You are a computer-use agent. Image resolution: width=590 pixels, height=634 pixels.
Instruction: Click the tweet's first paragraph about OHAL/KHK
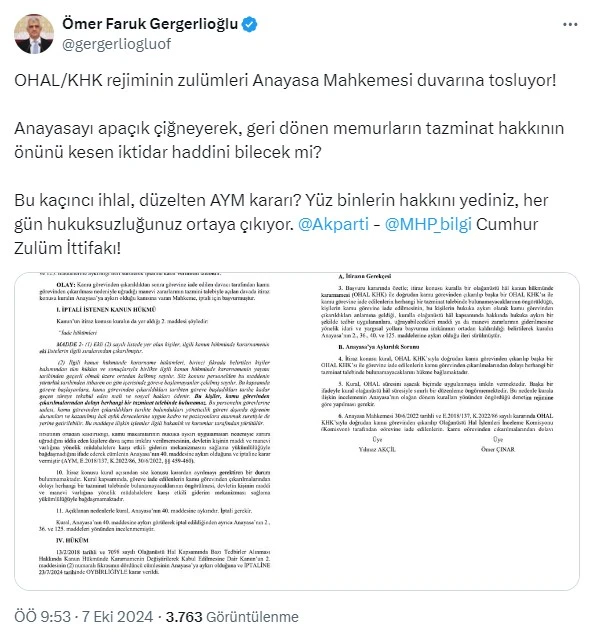285,80
